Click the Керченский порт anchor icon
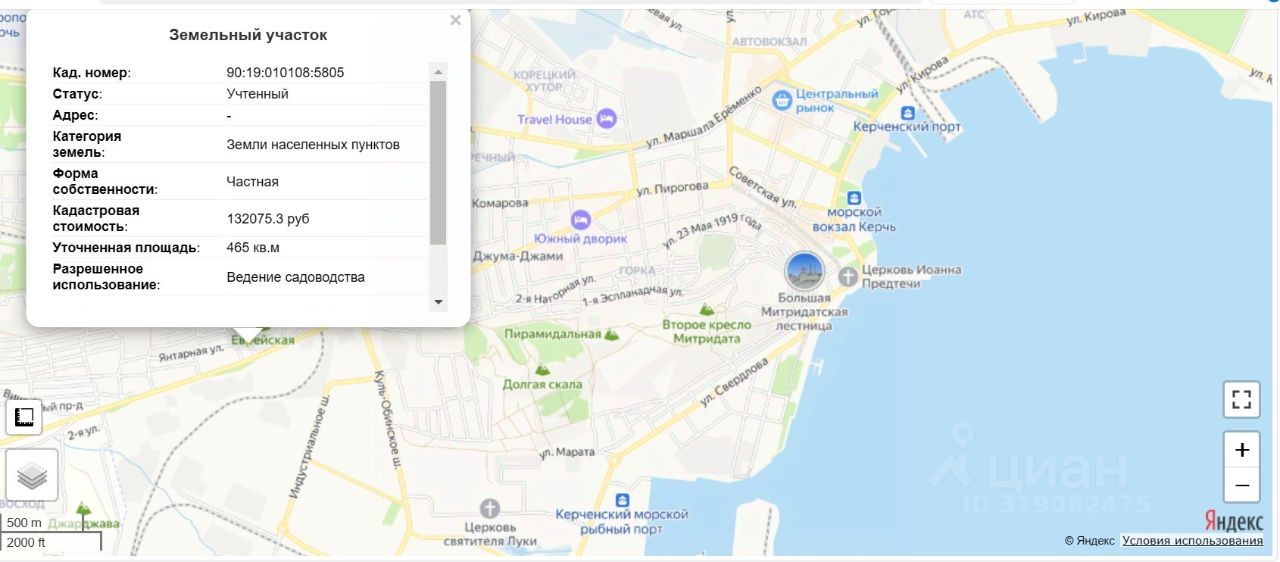 pos(907,113)
